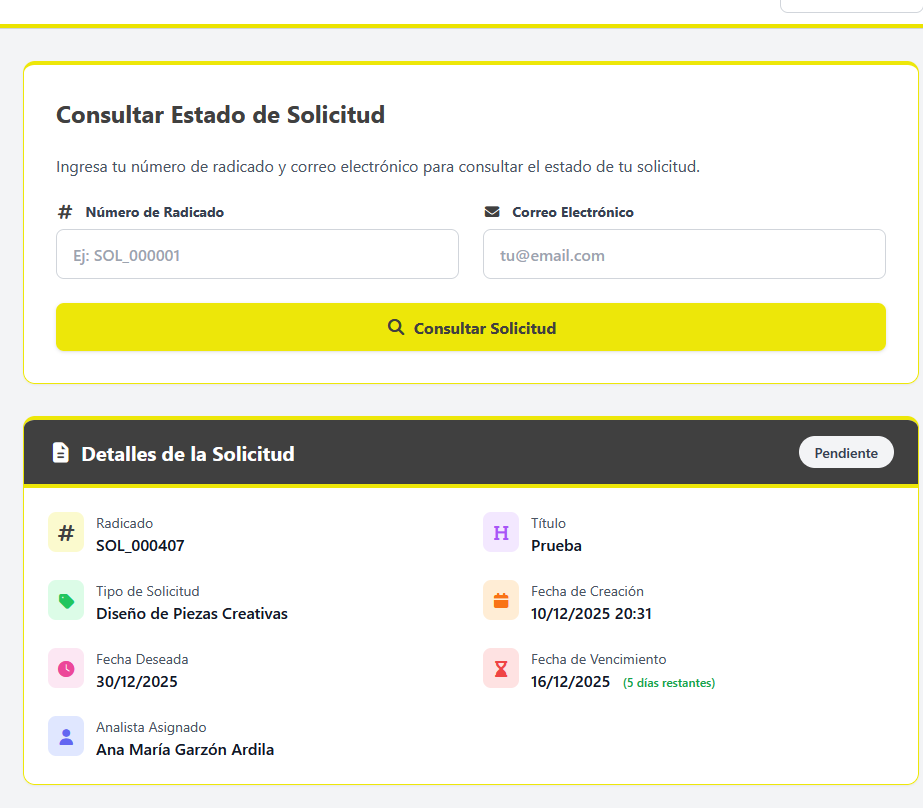Click the hash icon next to Número de Radicado label
The height and width of the screenshot is (808, 923).
65,212
